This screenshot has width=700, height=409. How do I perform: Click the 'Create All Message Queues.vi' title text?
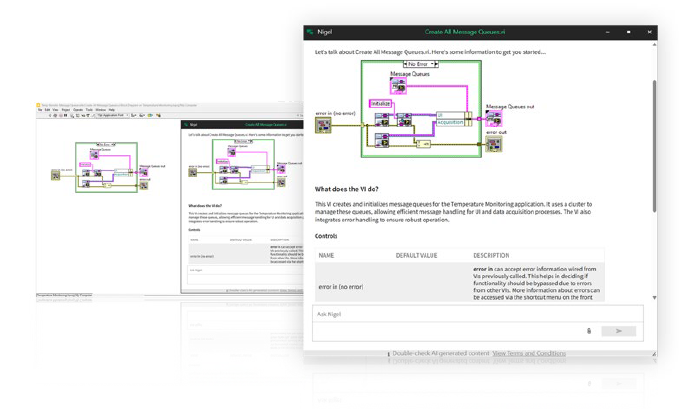click(x=465, y=32)
